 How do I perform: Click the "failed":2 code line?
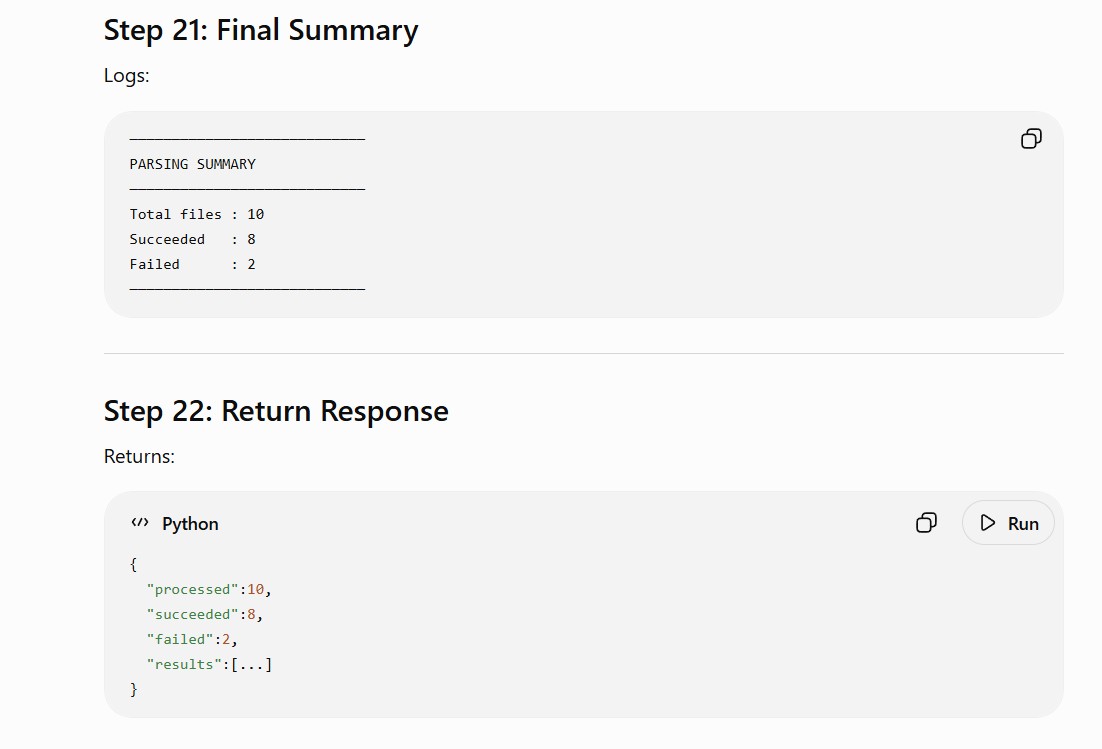[x=192, y=639]
